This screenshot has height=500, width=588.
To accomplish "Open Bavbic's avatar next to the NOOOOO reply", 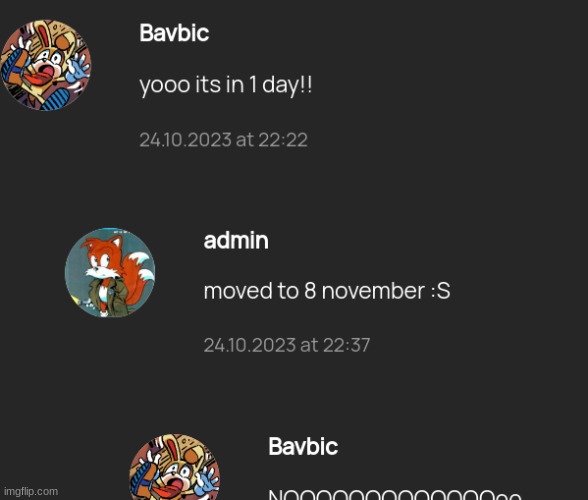I will point(174,467).
